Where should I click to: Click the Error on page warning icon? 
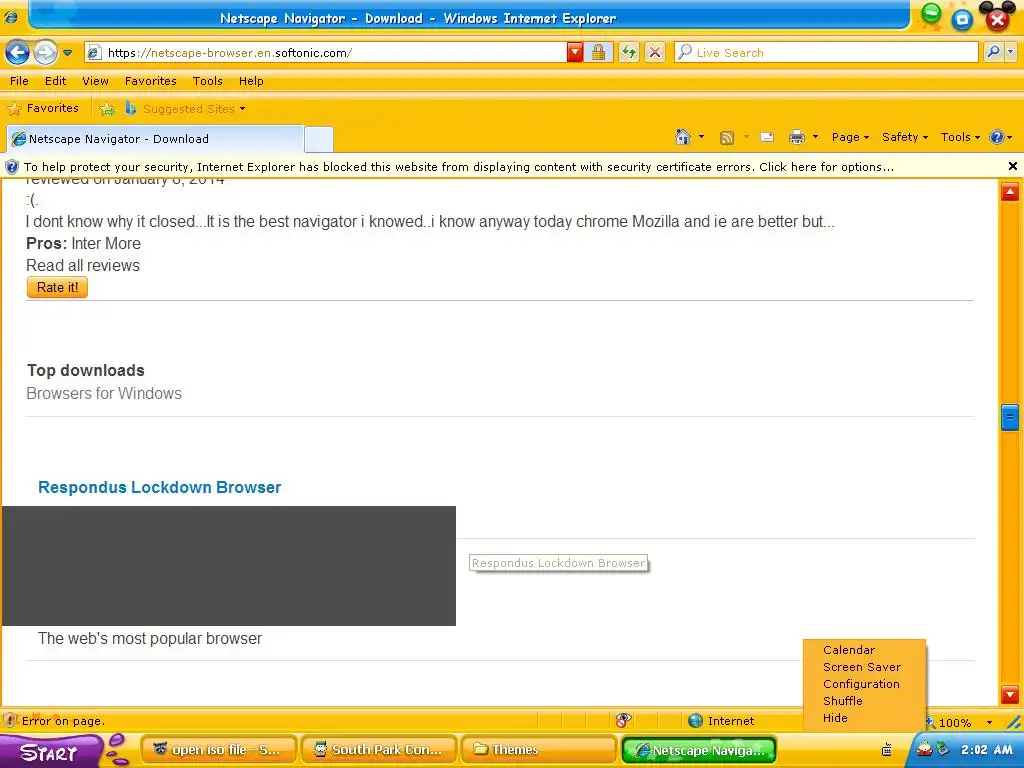pyautogui.click(x=10, y=720)
